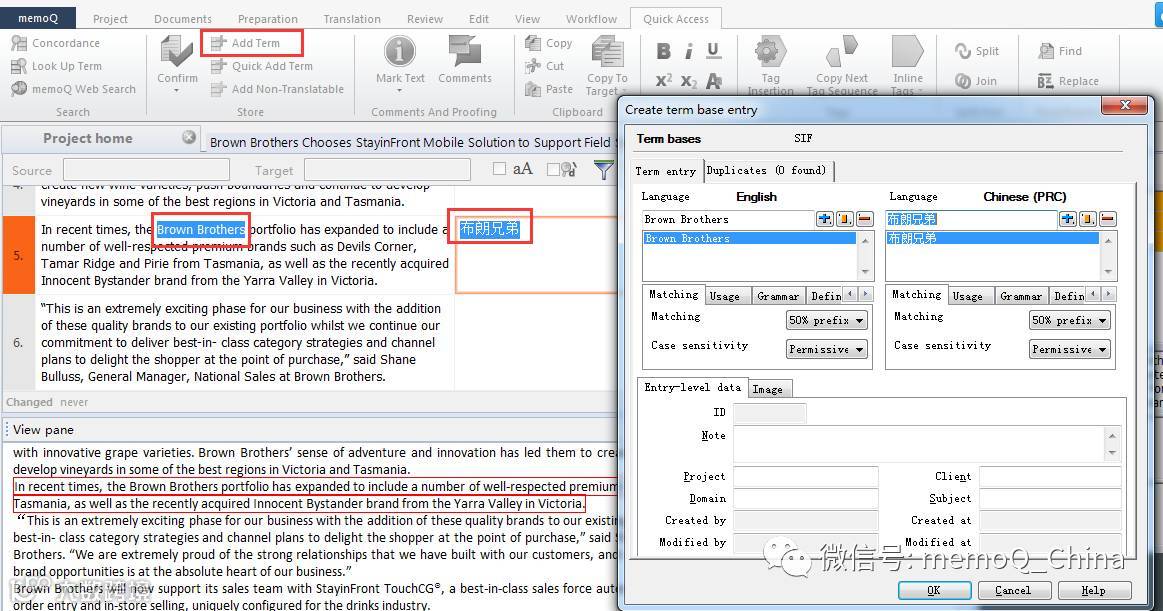Click Add Term in the ribbon
Screen dimensions: 1163x611
246,43
